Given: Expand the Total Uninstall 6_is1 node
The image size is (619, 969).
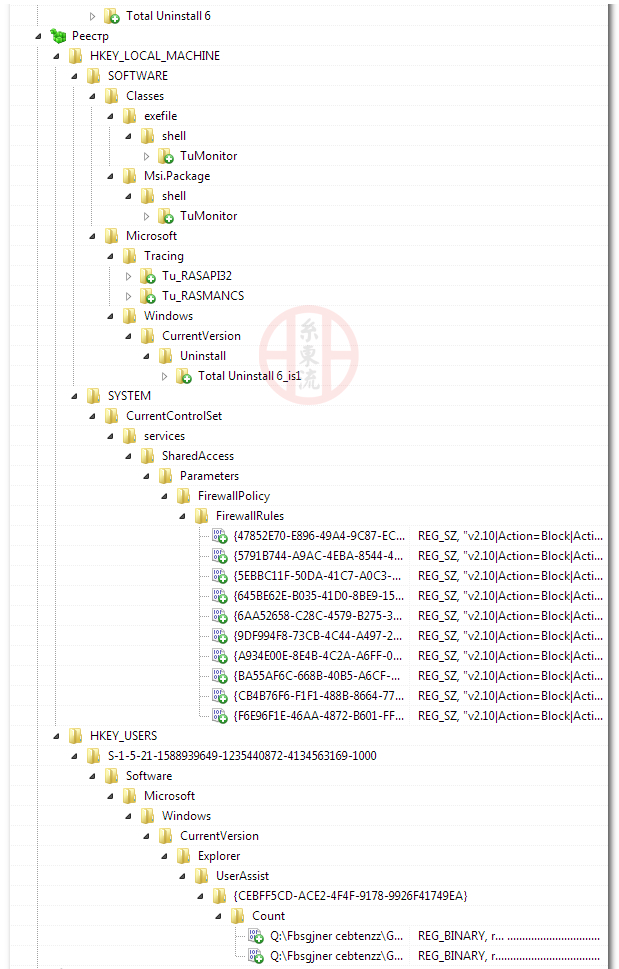Looking at the screenshot, I should [164, 376].
